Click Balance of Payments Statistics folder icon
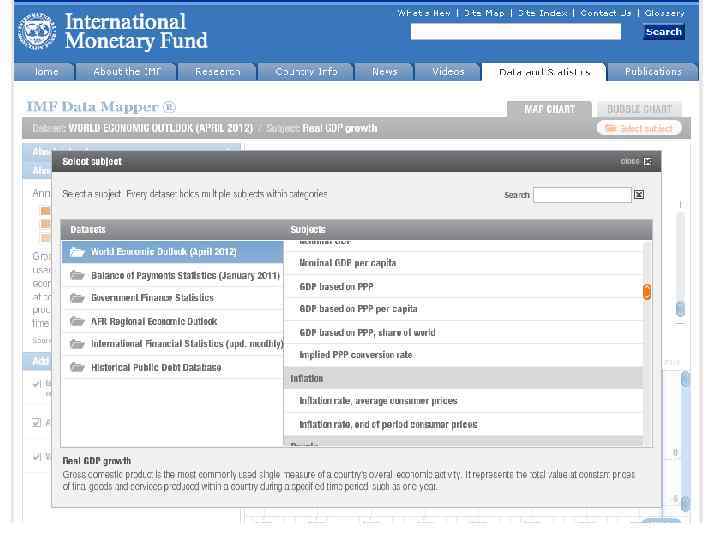Viewport: 720px width, 540px height. click(77, 276)
